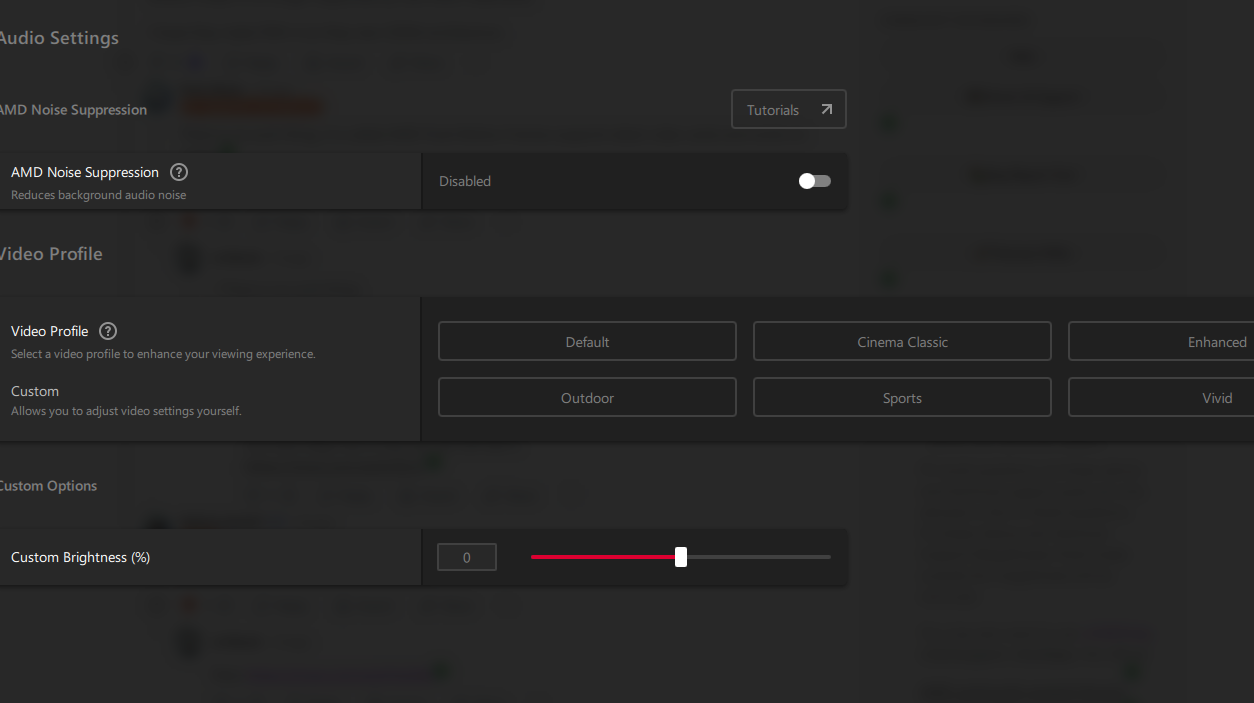This screenshot has height=703, width=1254.
Task: Click 'Reduces background audio noise' description
Action: (x=98, y=195)
